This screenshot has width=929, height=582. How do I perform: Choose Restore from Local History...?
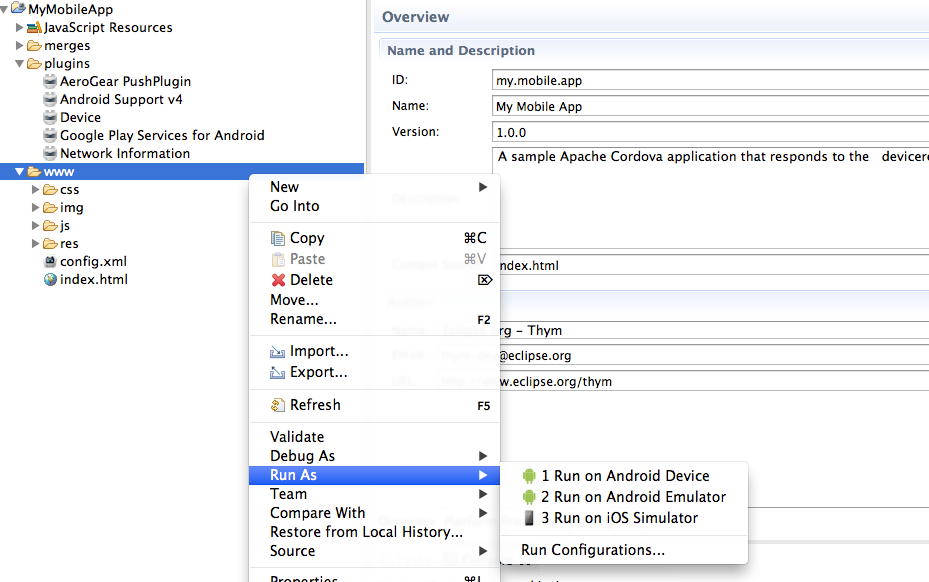pos(374,532)
